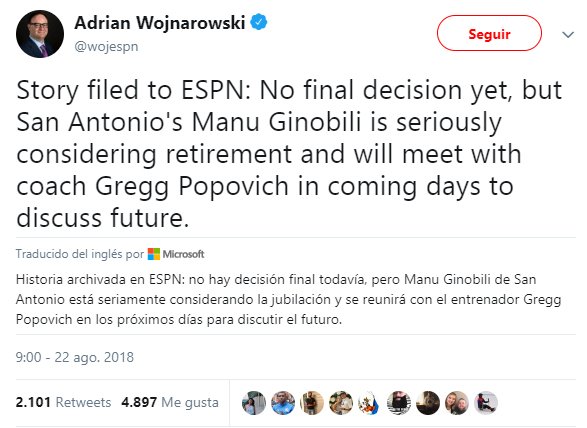The height and width of the screenshot is (428, 587).
Task: Open the cartoon character liker avatar
Action: click(x=369, y=403)
